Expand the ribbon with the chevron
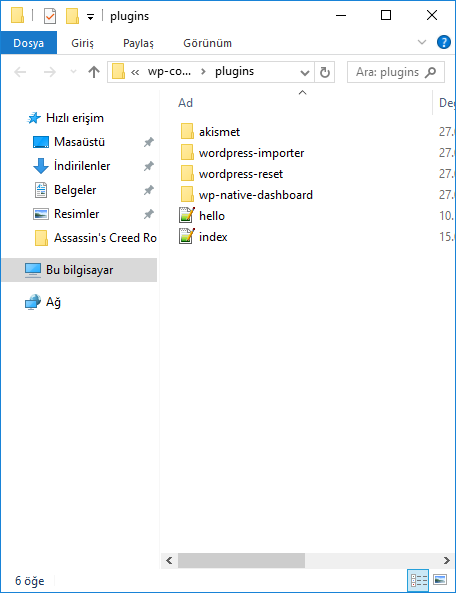This screenshot has width=456, height=593. (422, 42)
